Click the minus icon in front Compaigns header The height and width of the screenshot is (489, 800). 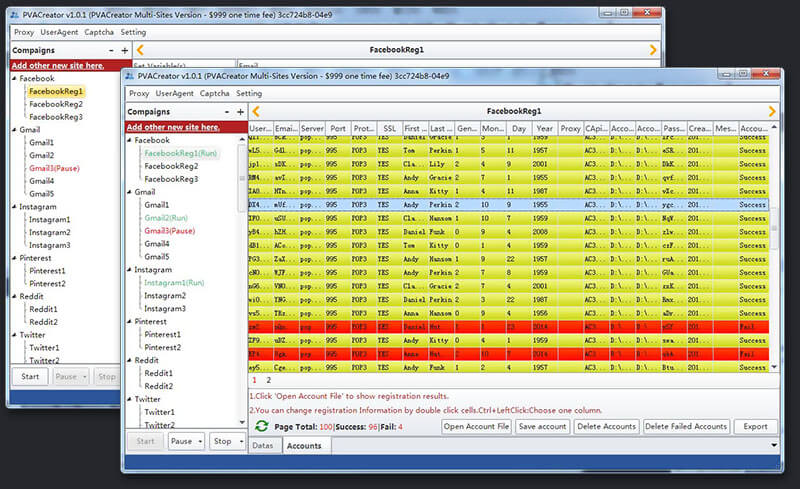[226, 112]
